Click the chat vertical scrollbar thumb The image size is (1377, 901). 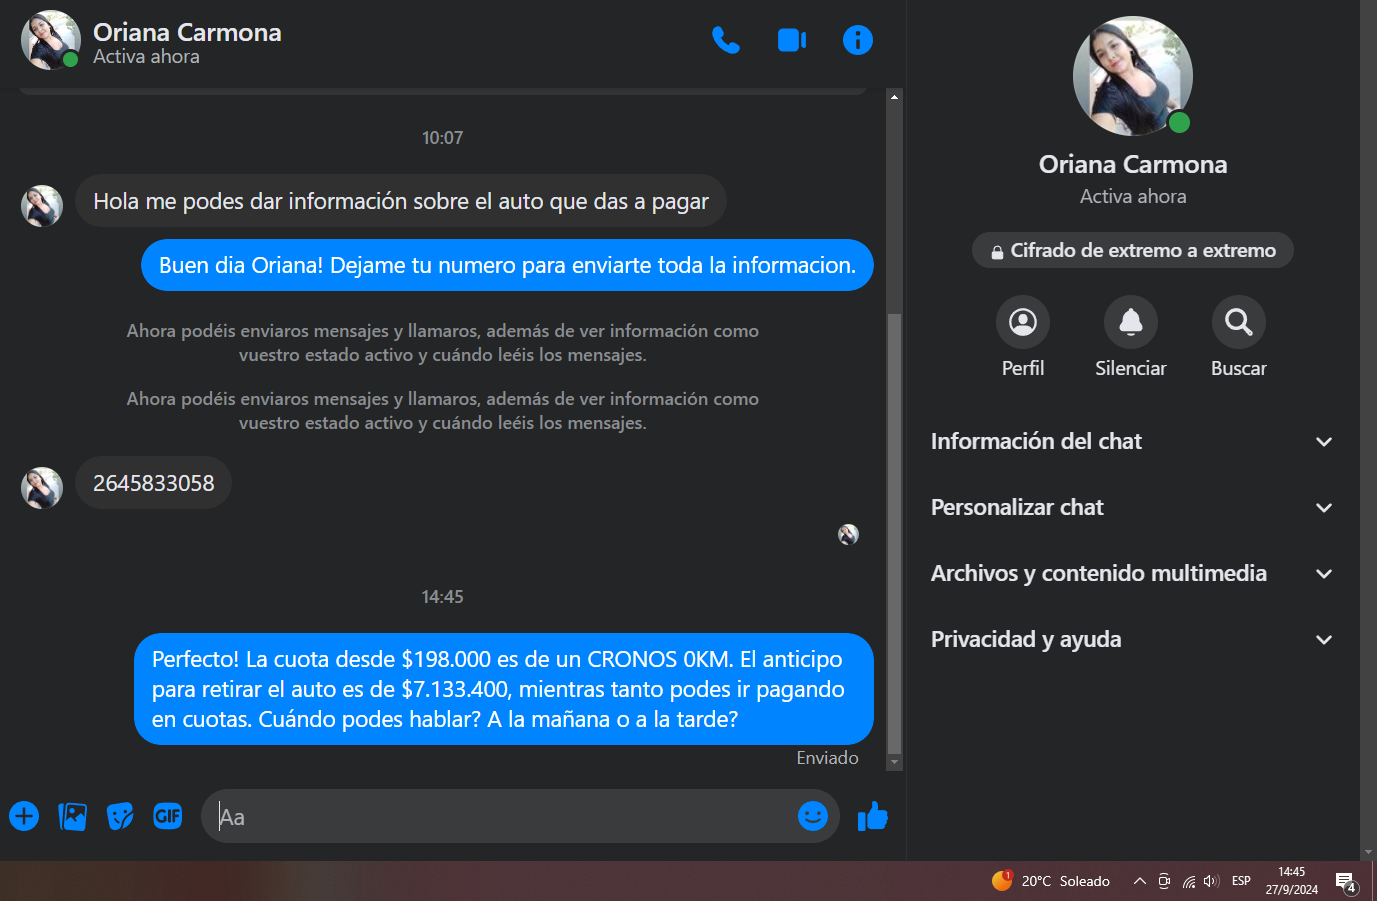pyautogui.click(x=894, y=533)
